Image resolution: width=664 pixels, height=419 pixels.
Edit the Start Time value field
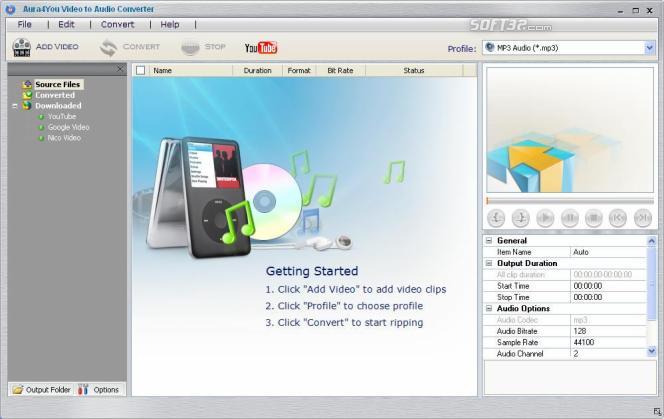pyautogui.click(x=609, y=286)
